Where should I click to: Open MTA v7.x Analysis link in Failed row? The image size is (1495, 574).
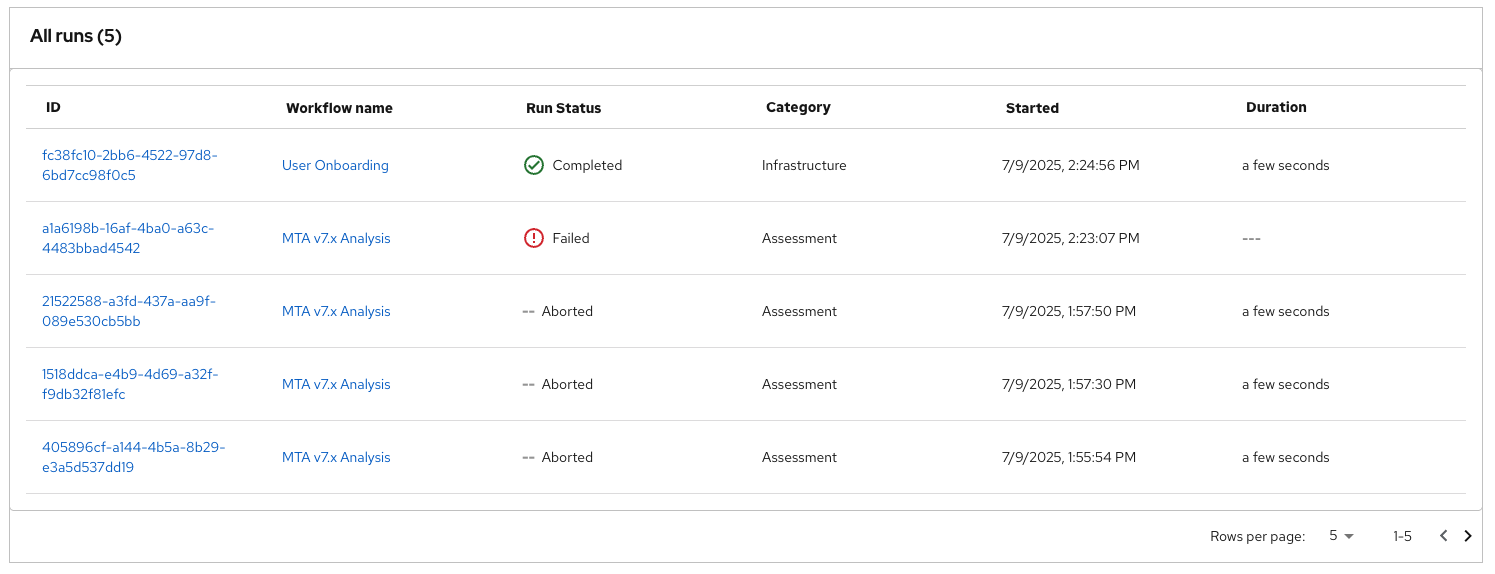336,238
